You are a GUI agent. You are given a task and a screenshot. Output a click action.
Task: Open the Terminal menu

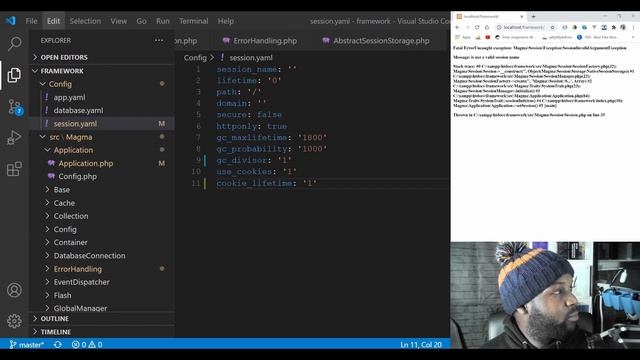point(193,21)
